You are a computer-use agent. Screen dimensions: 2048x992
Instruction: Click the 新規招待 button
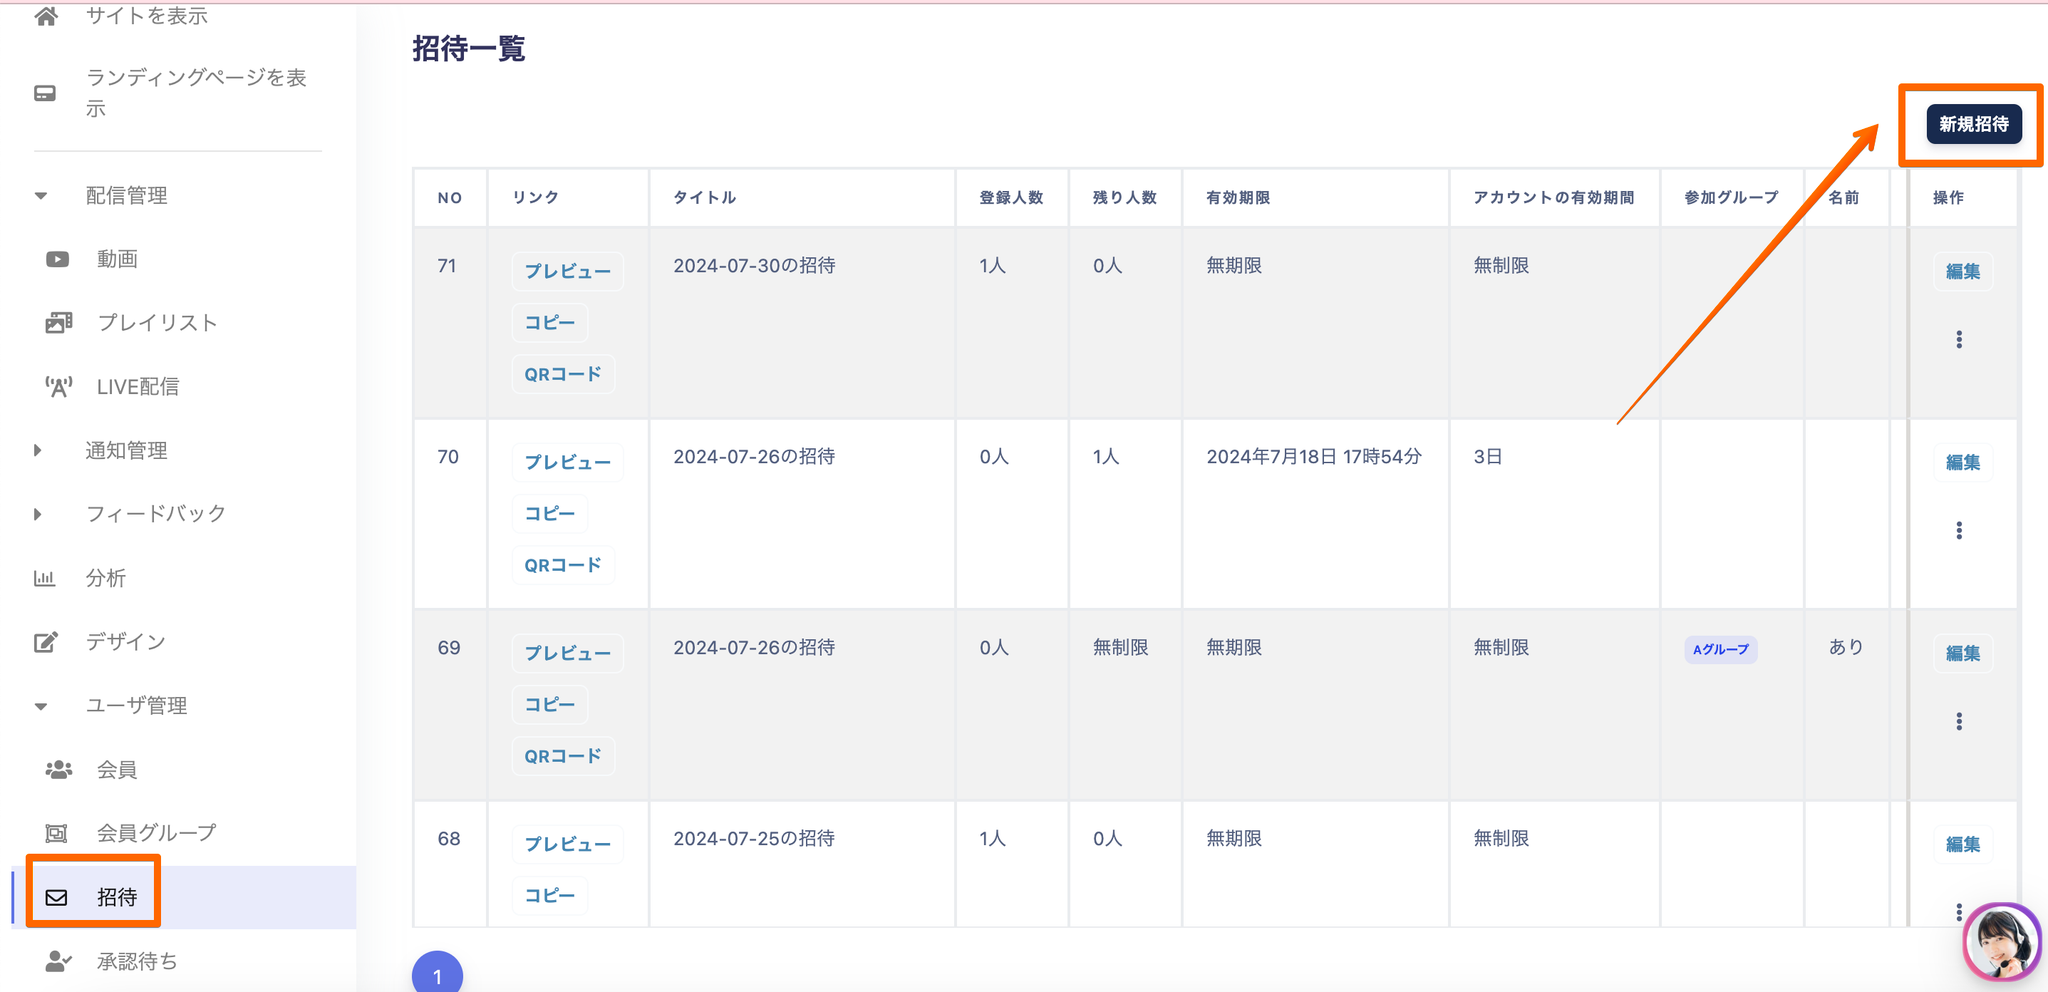tap(1973, 124)
